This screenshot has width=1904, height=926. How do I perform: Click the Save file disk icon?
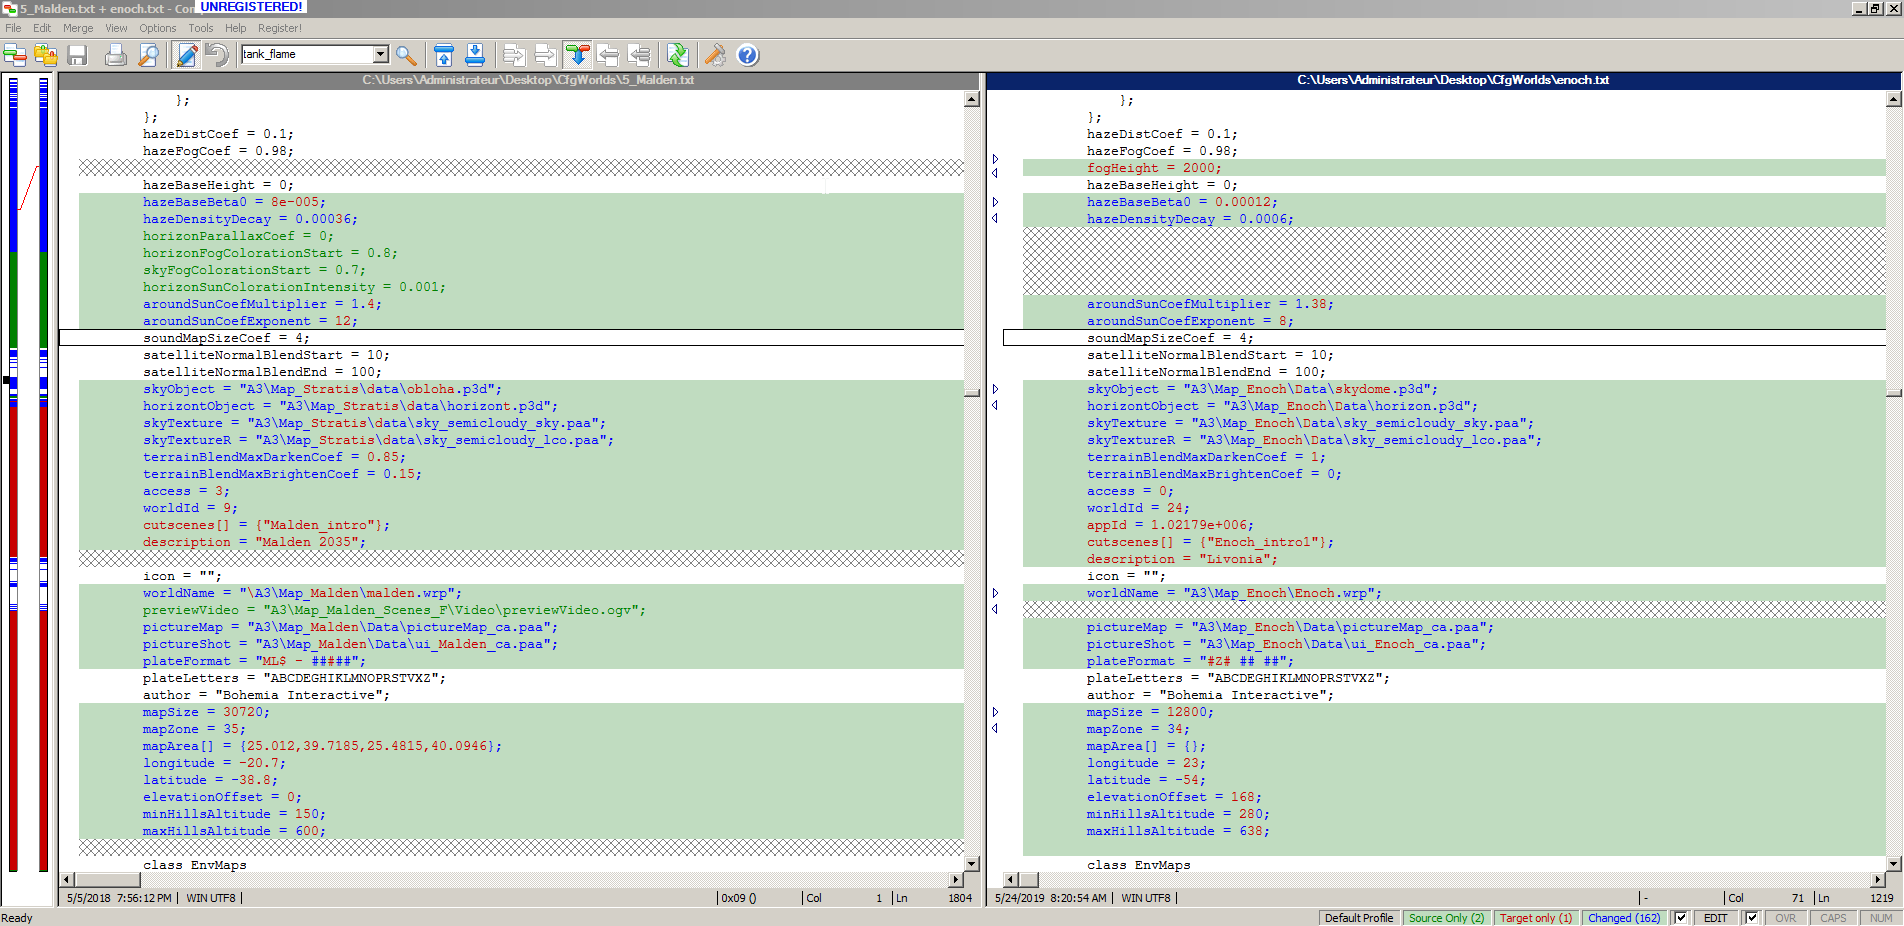tap(77, 55)
